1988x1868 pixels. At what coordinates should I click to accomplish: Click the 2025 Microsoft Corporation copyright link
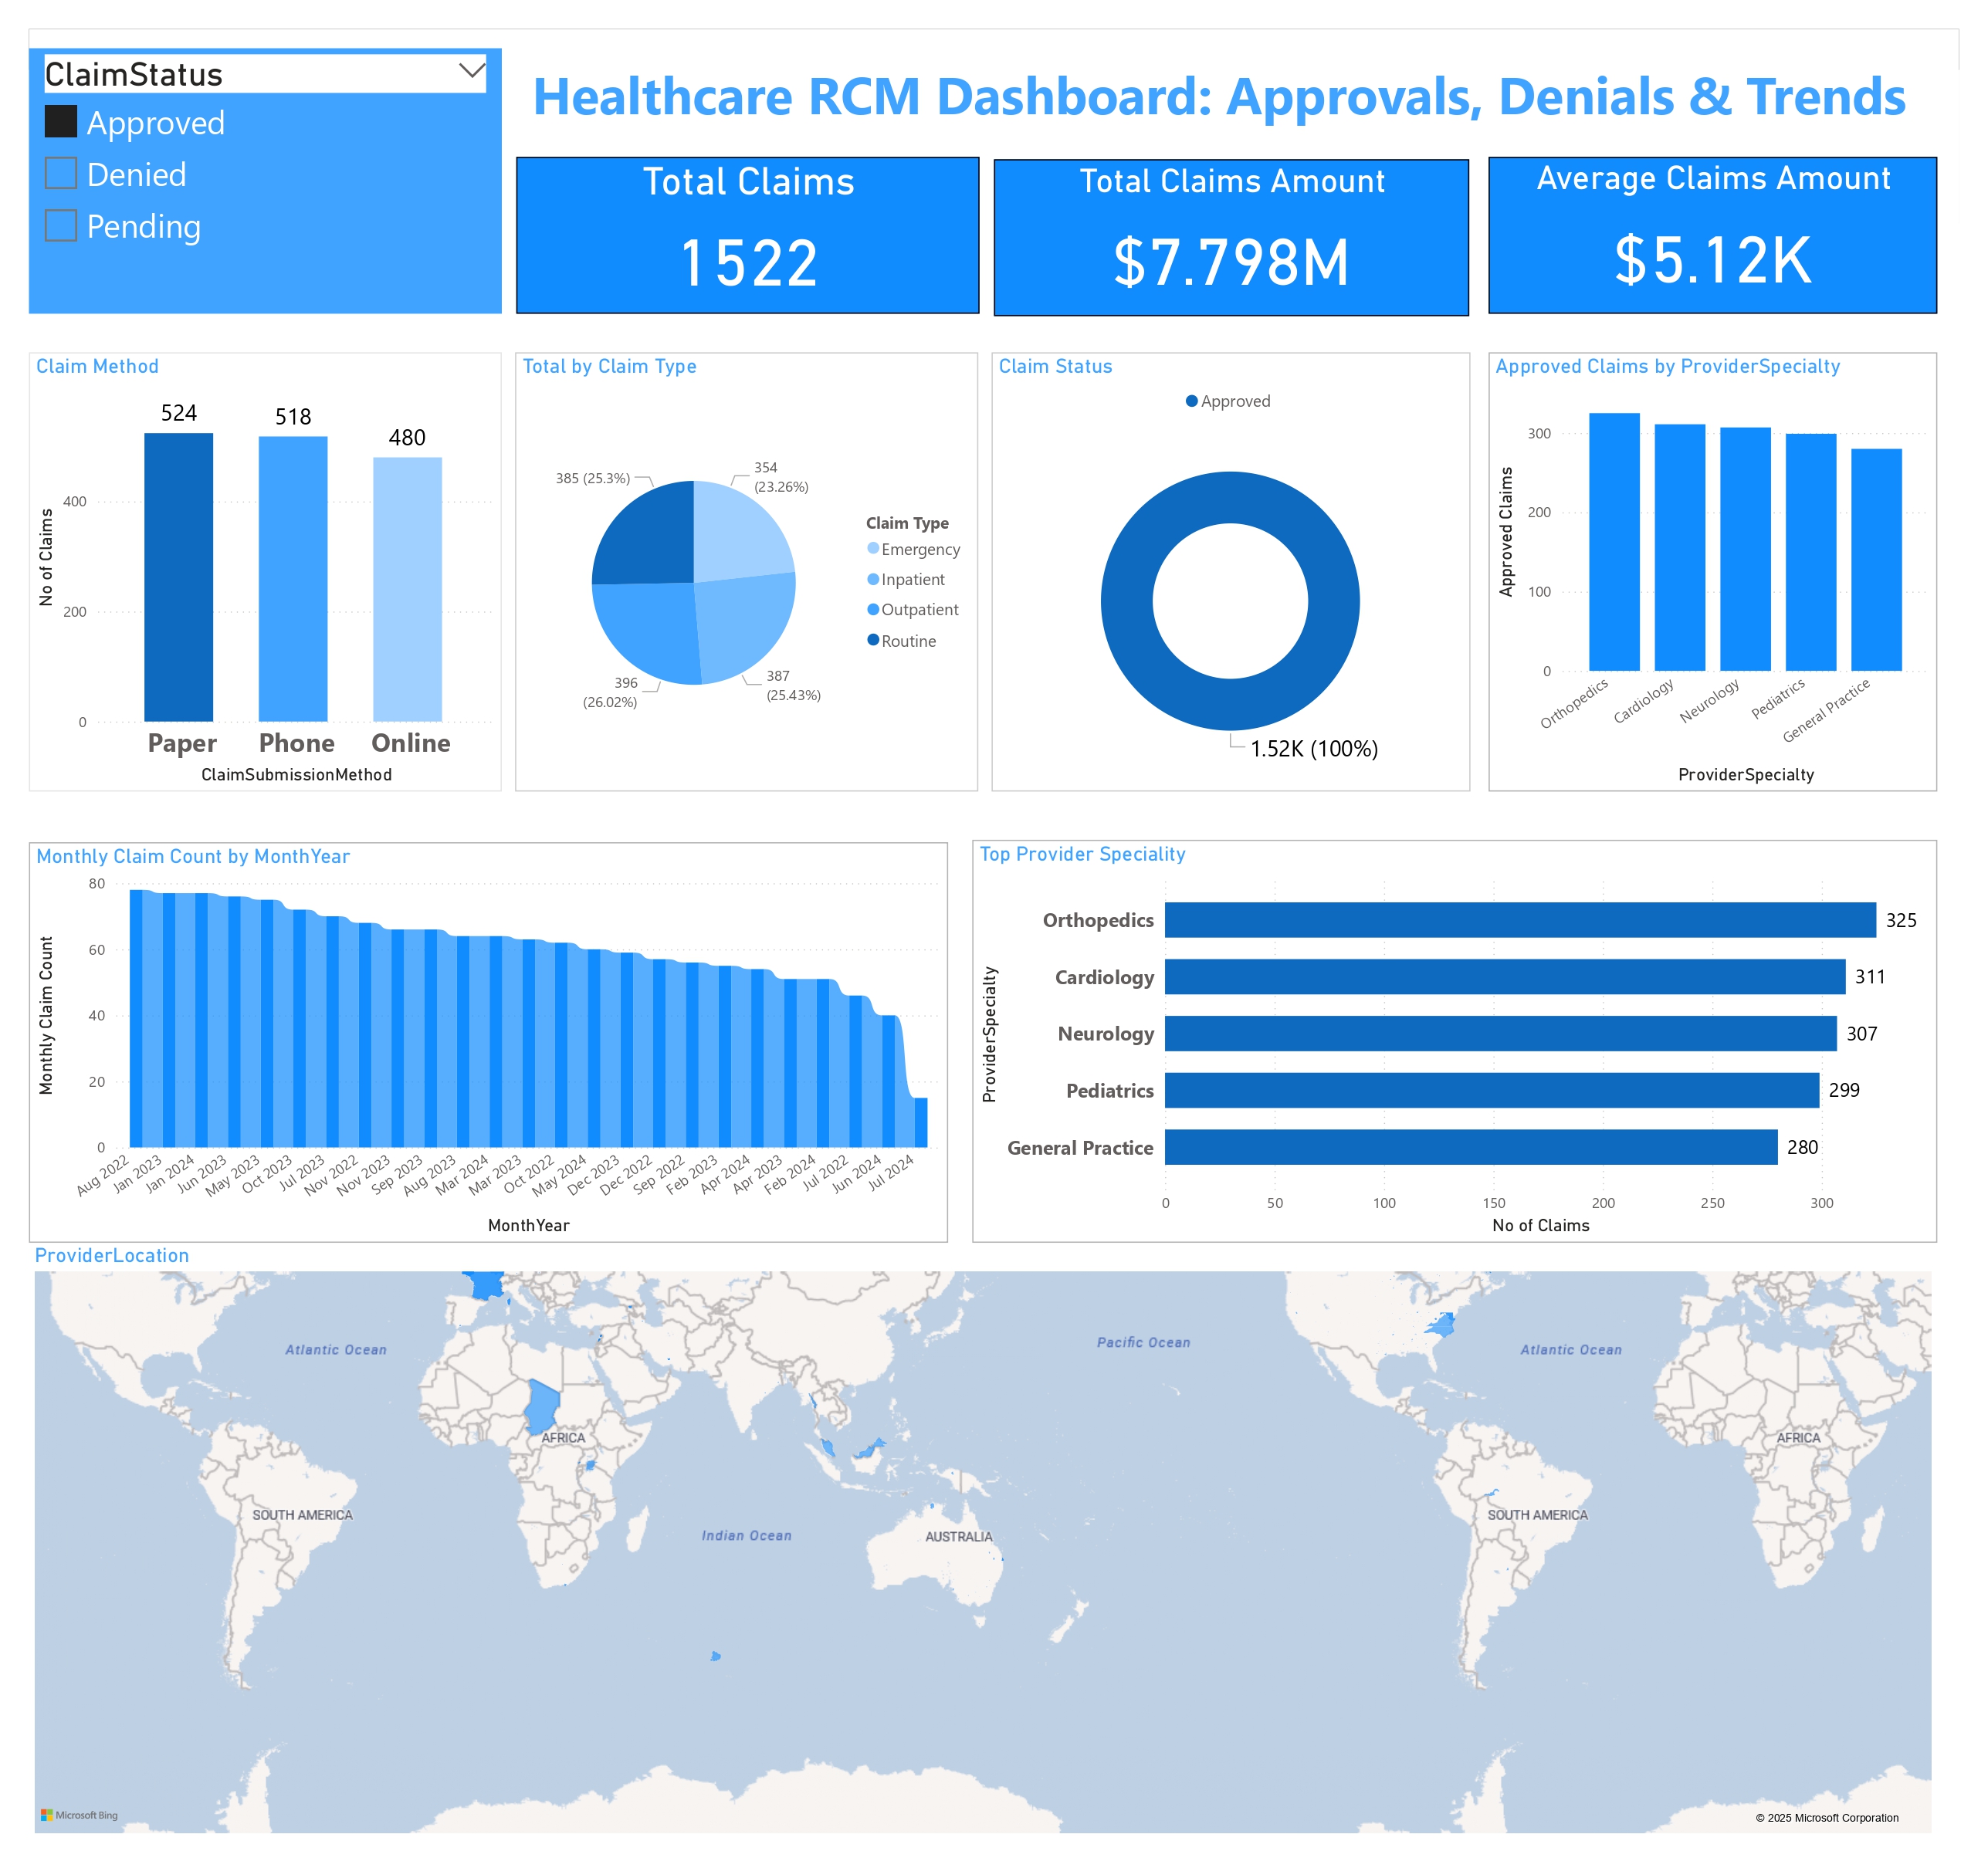(1826, 1818)
